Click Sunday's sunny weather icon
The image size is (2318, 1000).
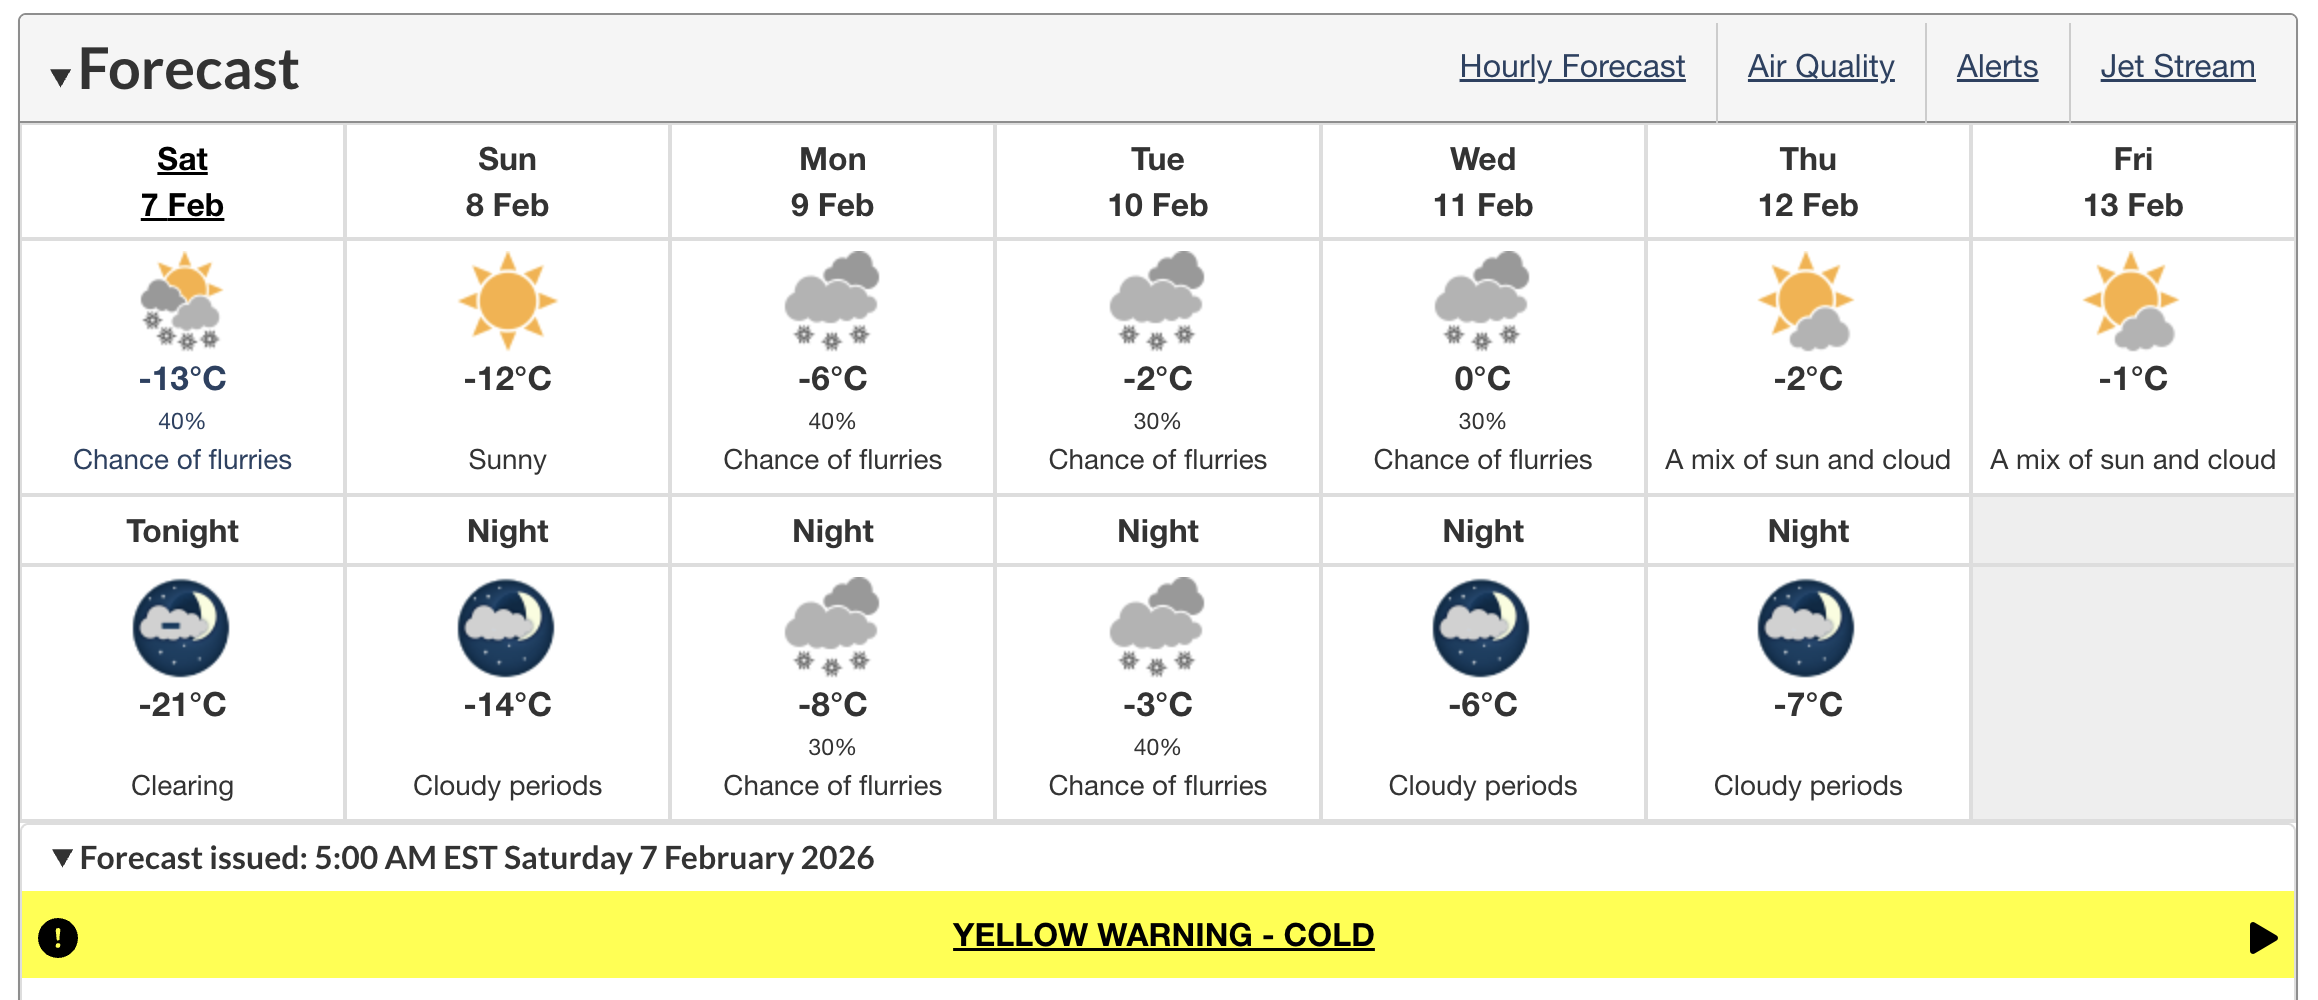click(507, 300)
